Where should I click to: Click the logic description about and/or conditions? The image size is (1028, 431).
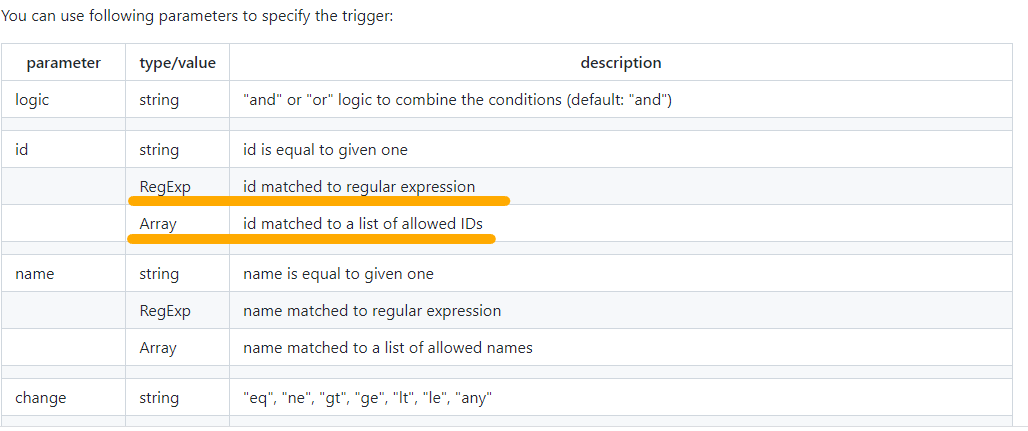pos(458,100)
